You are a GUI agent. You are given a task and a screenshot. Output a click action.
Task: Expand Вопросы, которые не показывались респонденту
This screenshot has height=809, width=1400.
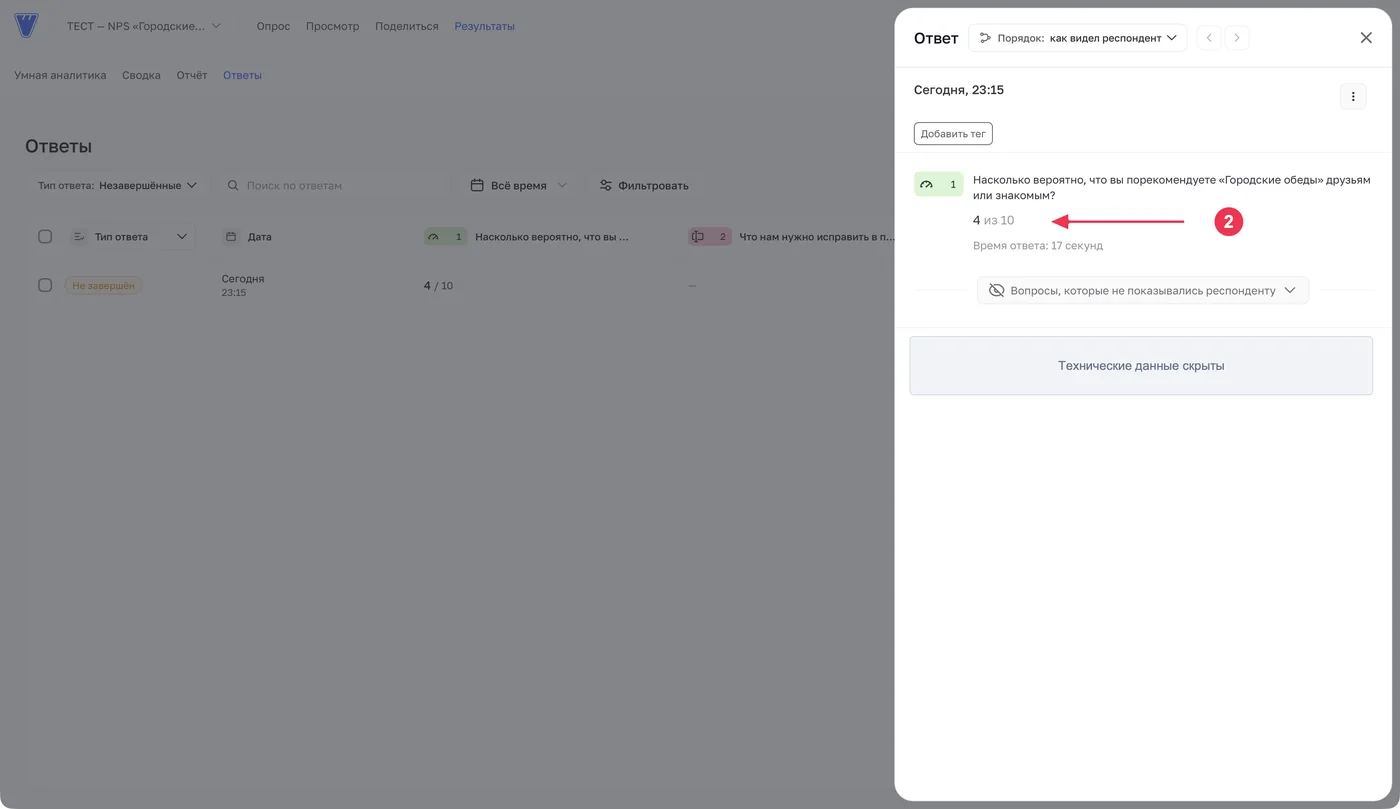(1143, 290)
